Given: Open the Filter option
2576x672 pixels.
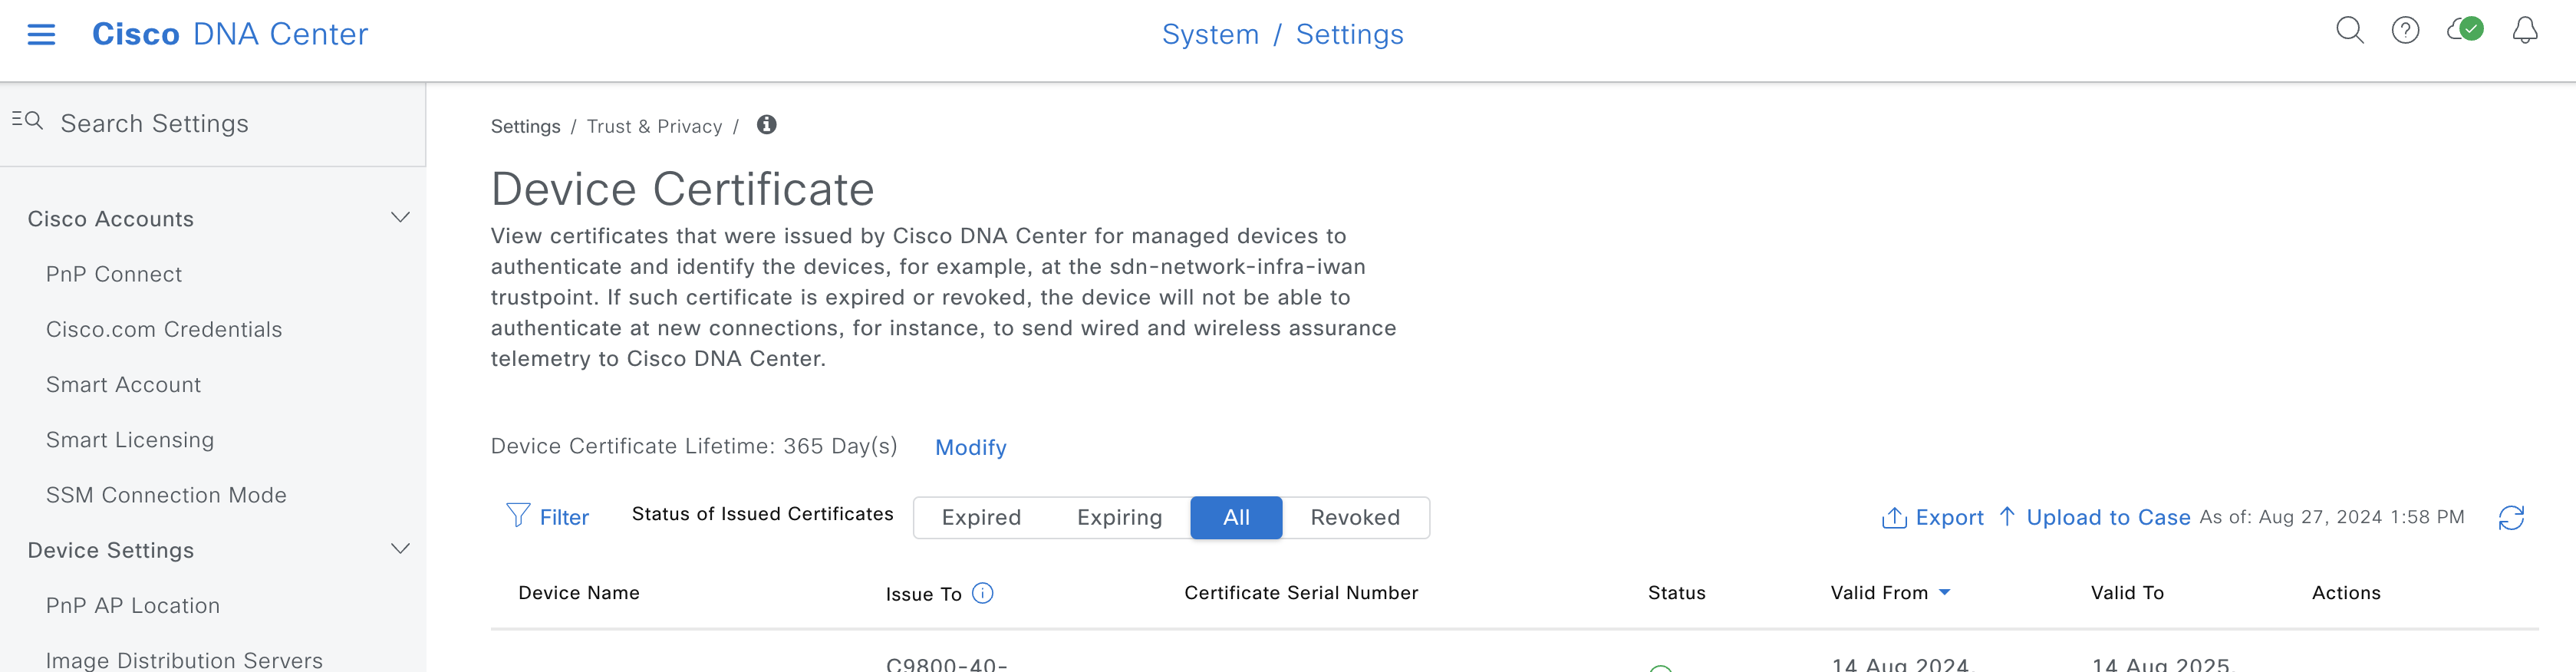Looking at the screenshot, I should [x=548, y=516].
